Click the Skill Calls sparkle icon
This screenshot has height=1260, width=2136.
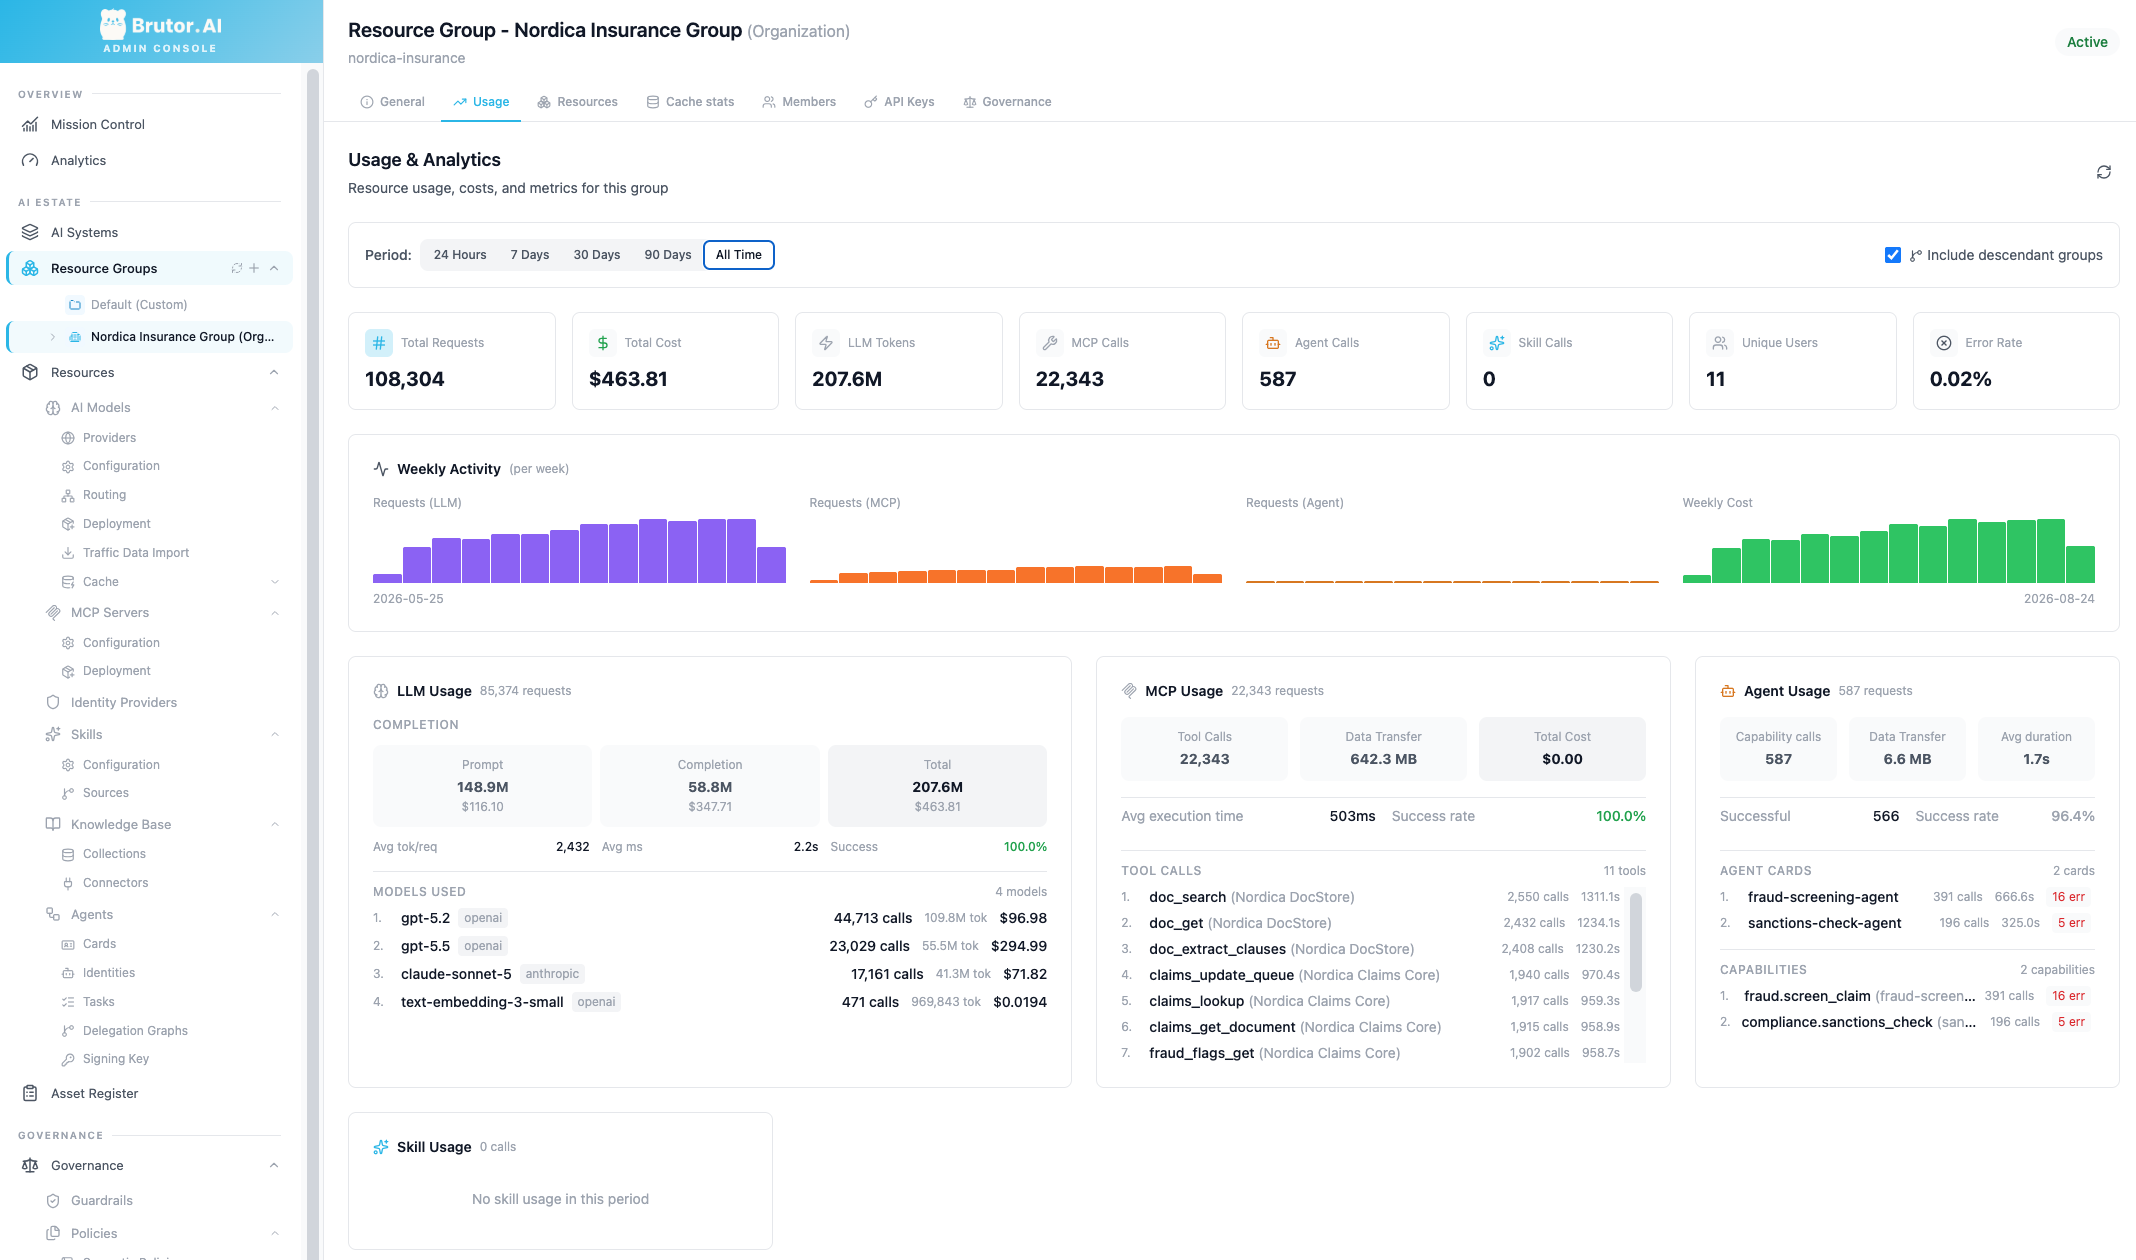(1496, 343)
